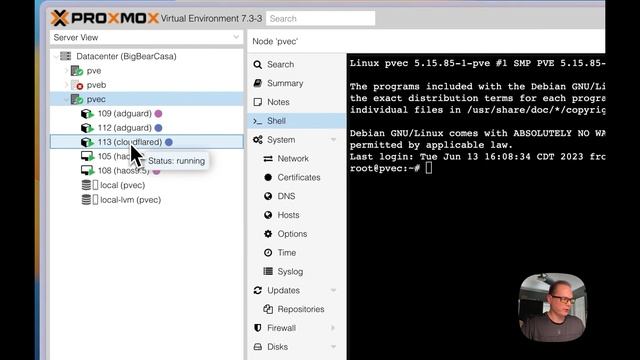Click the pve node icon
The width and height of the screenshot is (640, 360).
click(77, 71)
